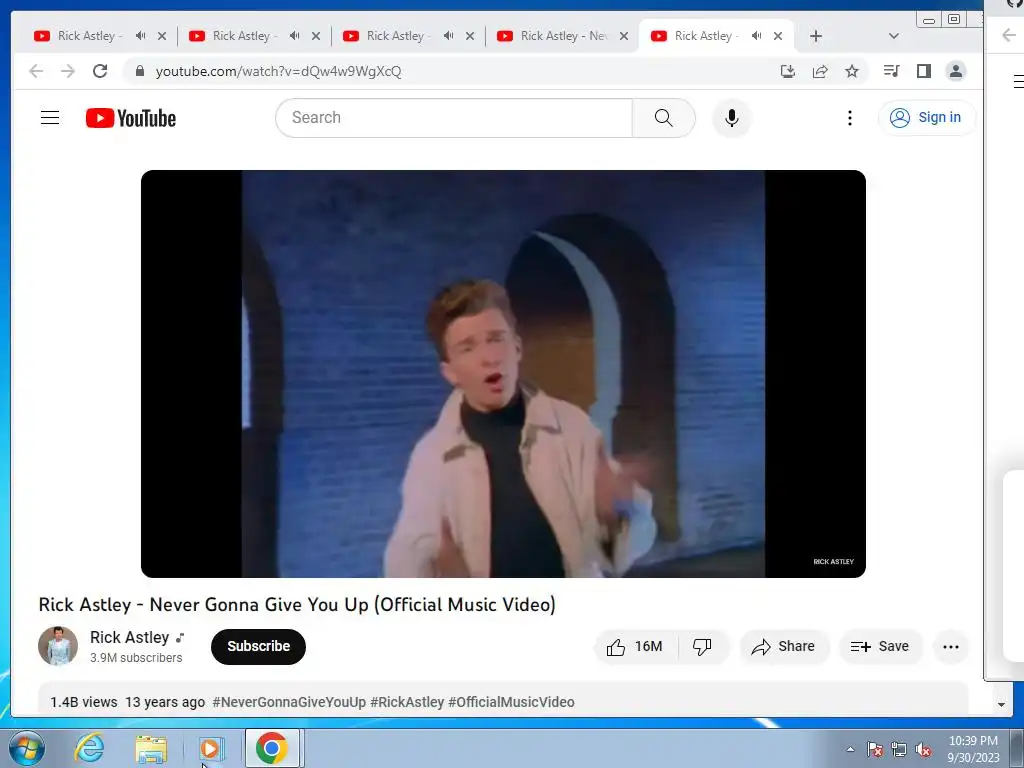
Task: Click the Share button
Action: (x=783, y=647)
